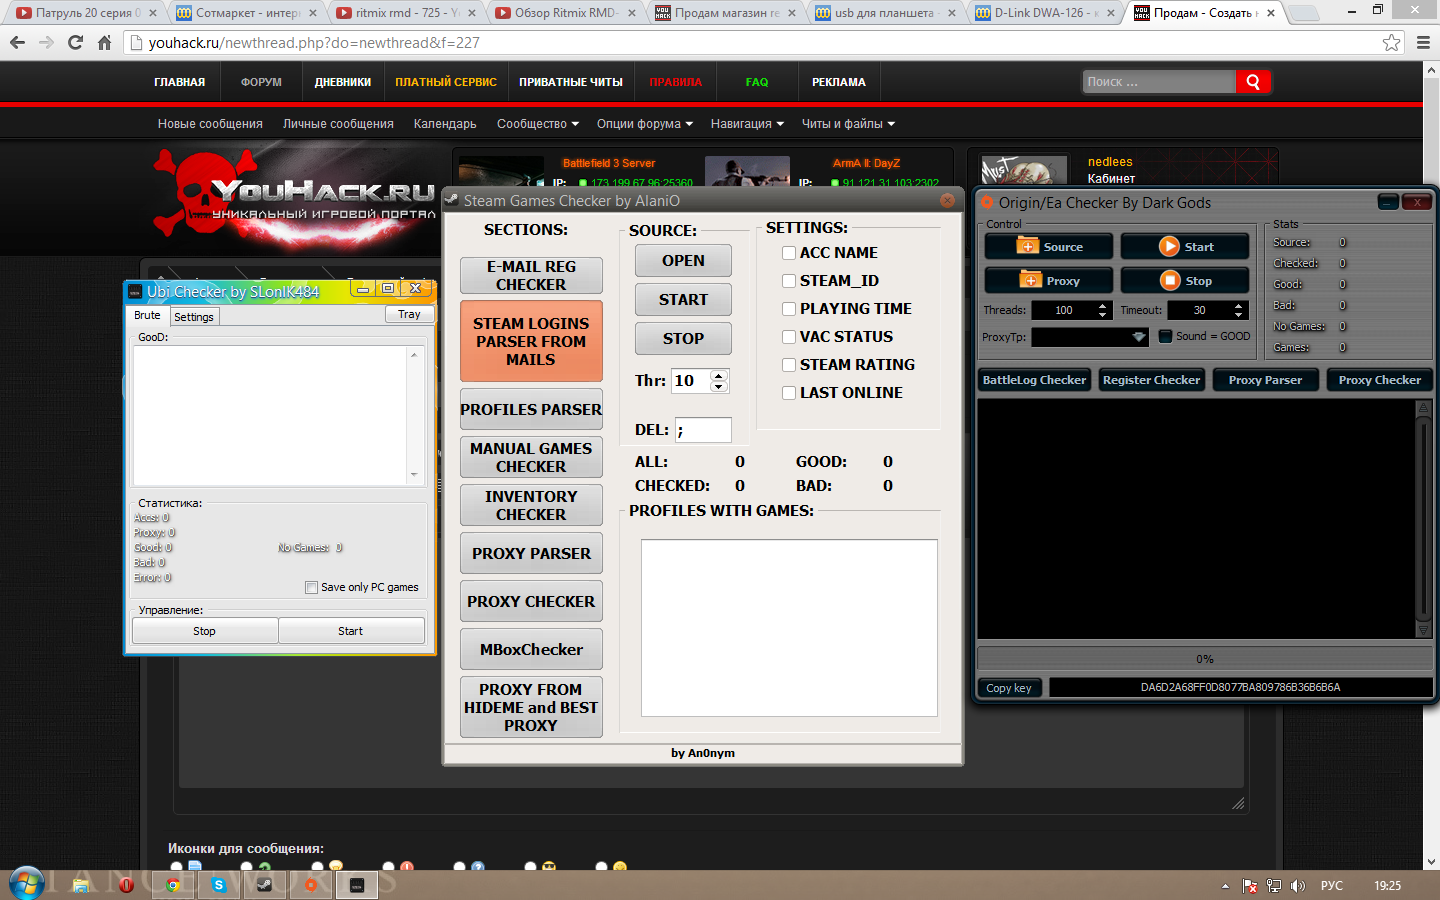1440x900 pixels.
Task: Tick PLAYING TIME setting
Action: (789, 309)
